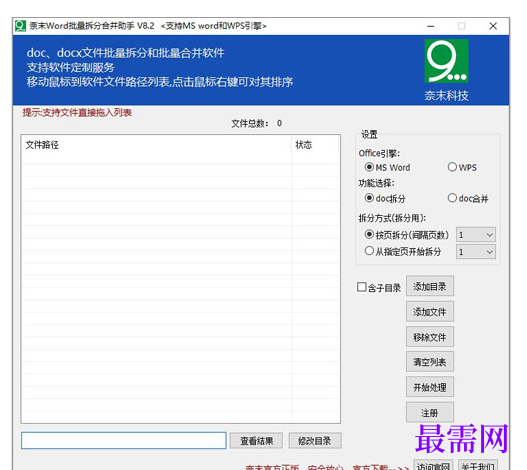Click the 添加文件 button
527x470 pixels.
430,312
